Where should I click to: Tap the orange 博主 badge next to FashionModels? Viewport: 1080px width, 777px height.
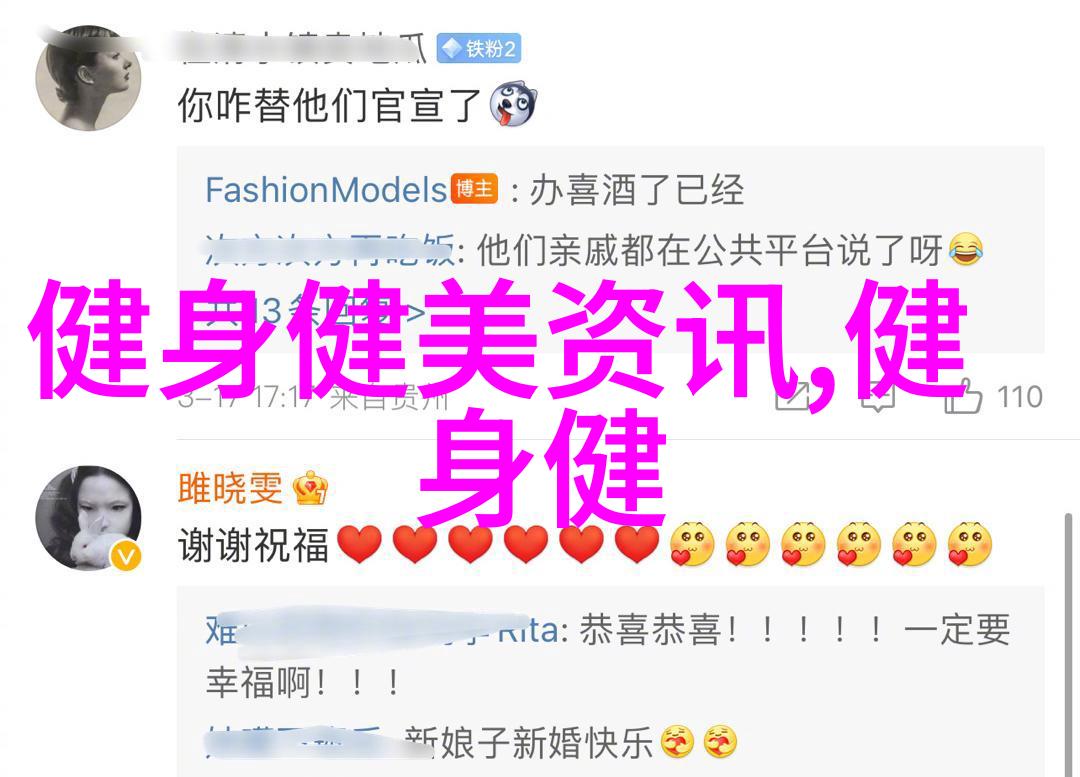click(475, 189)
